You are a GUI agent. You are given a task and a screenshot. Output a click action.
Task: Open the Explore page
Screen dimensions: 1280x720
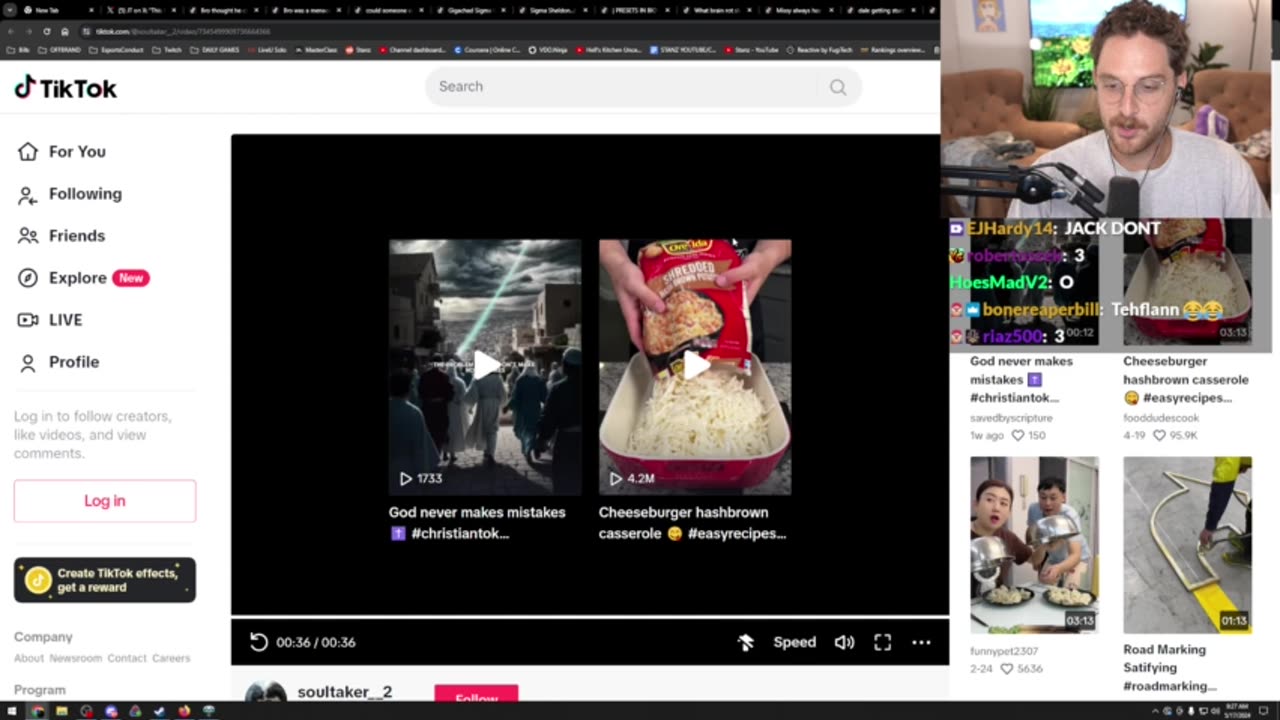[x=77, y=278]
